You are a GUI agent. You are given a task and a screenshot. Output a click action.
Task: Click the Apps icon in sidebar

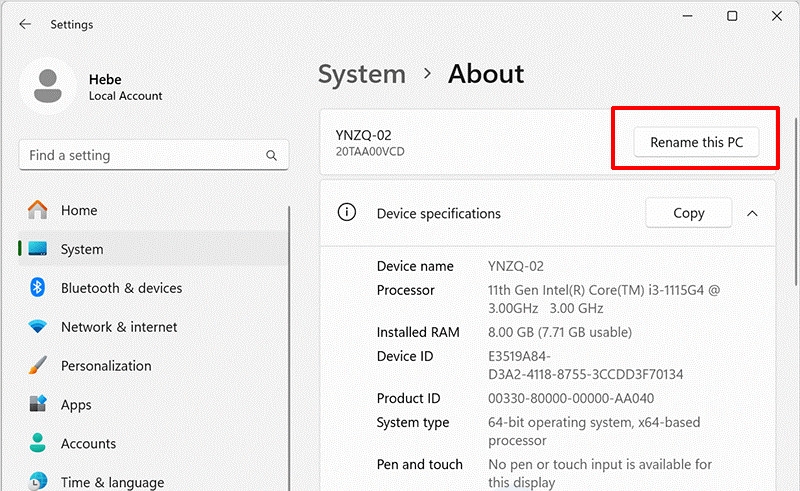38,404
